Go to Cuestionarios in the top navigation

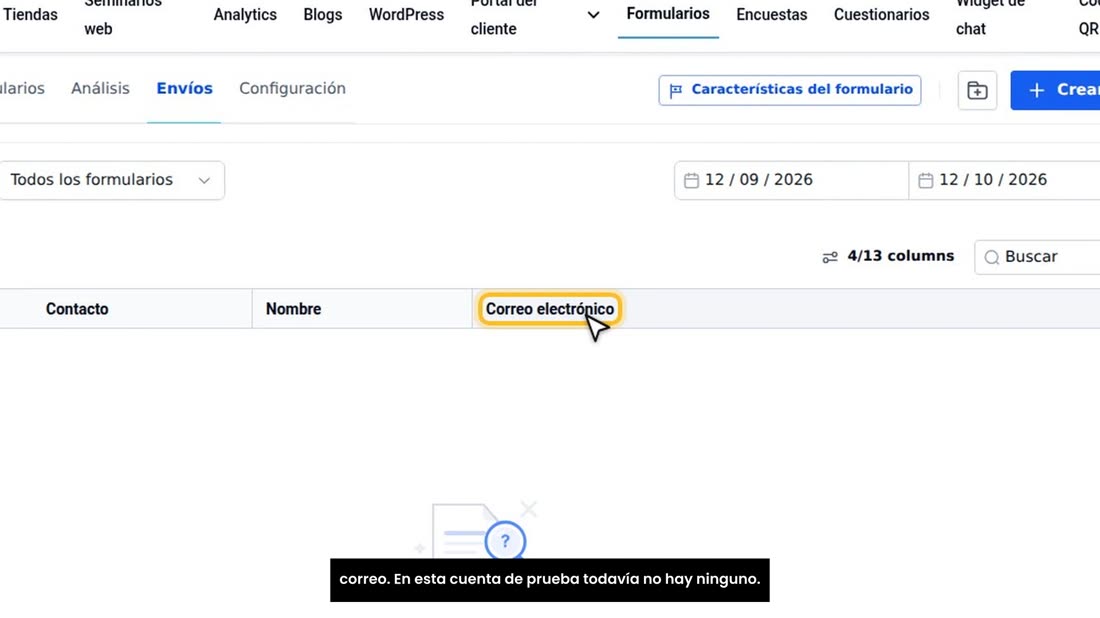pyautogui.click(x=881, y=15)
